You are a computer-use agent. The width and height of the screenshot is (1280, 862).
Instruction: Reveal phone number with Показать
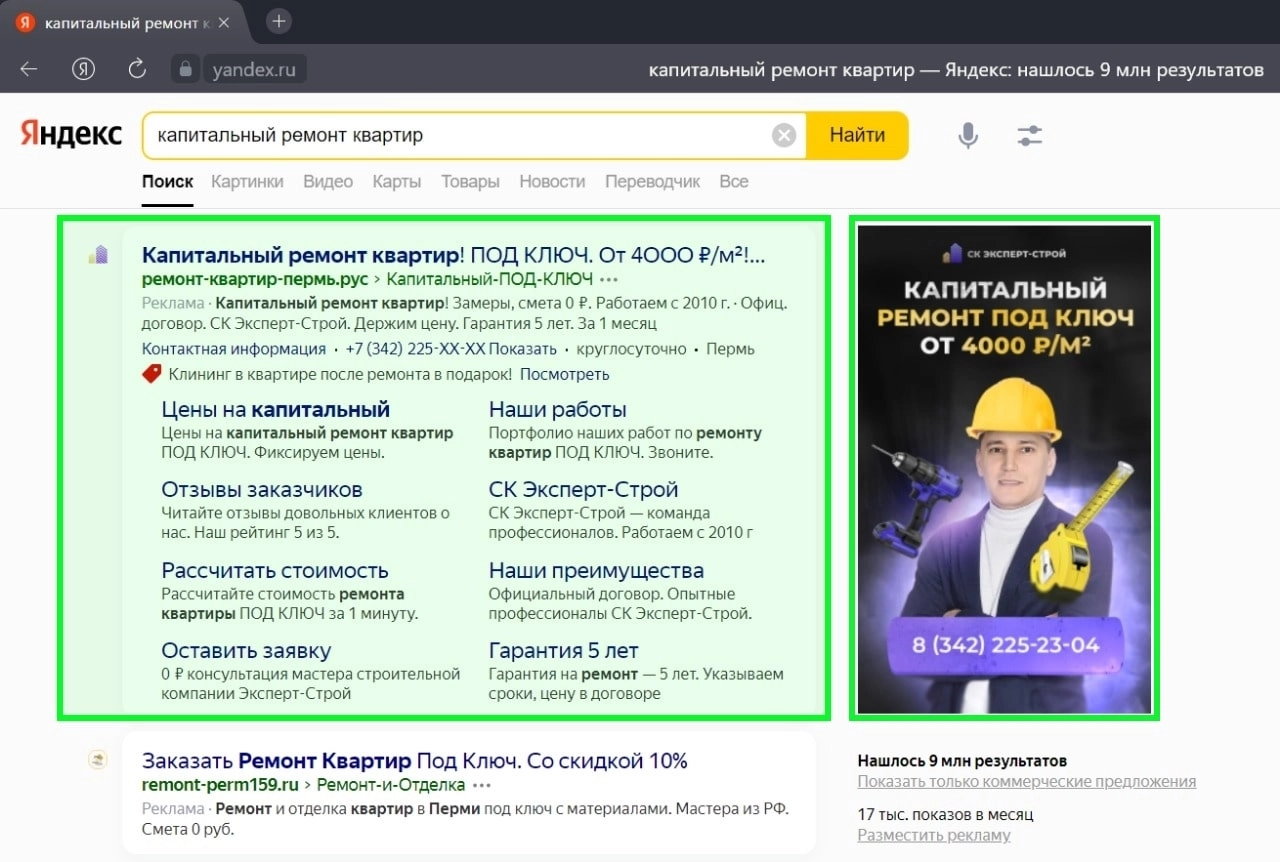point(524,349)
